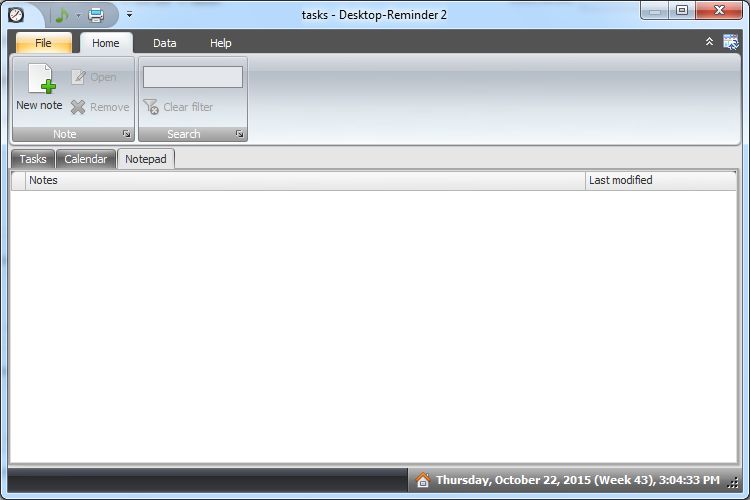This screenshot has width=750, height=500.
Task: Click the blank row selector column header
Action: tap(18, 180)
